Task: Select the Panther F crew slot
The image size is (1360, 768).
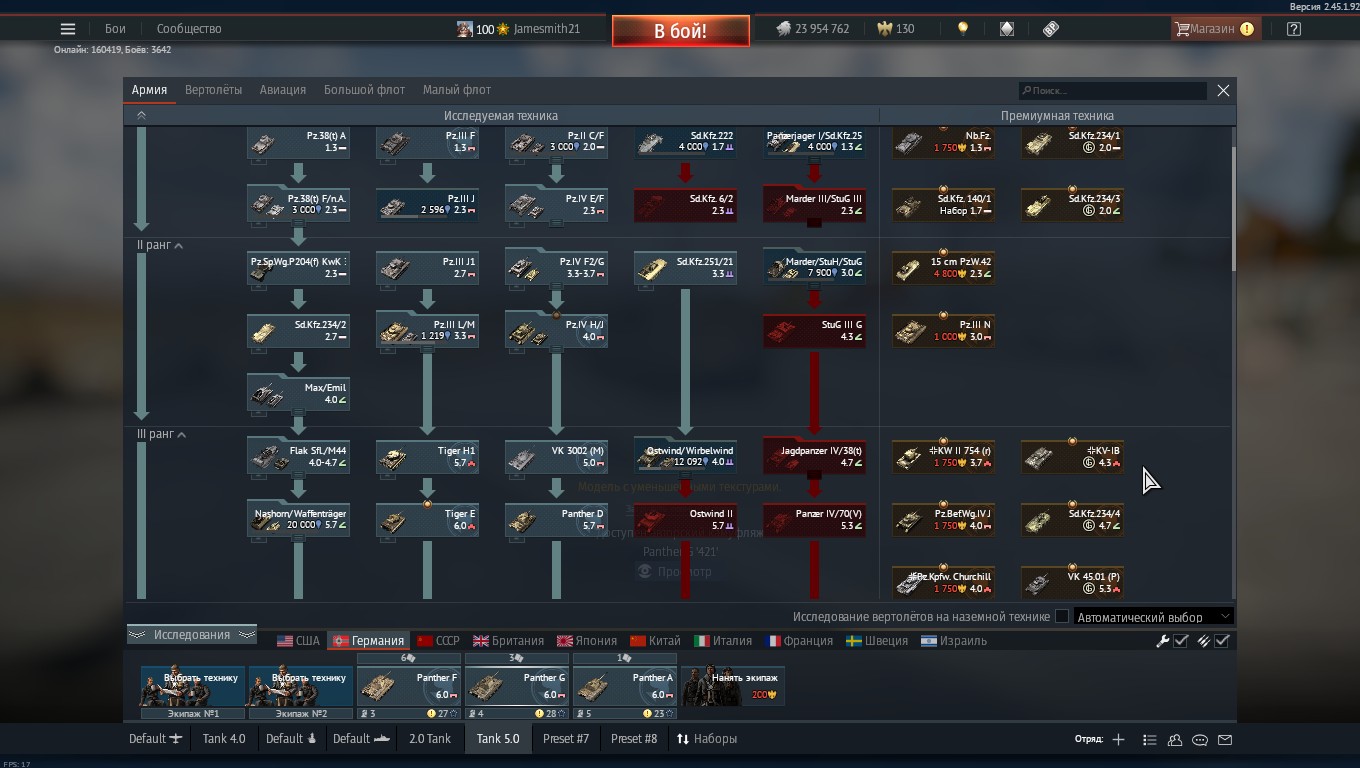Action: point(409,686)
